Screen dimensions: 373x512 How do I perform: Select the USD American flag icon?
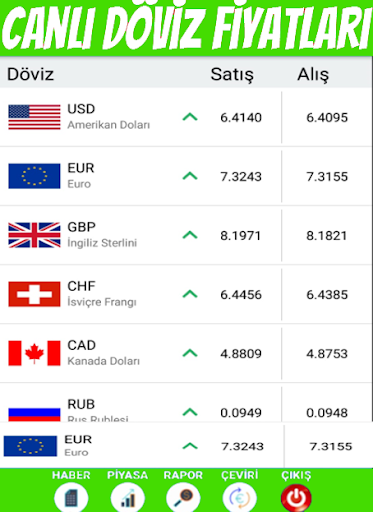point(34,117)
